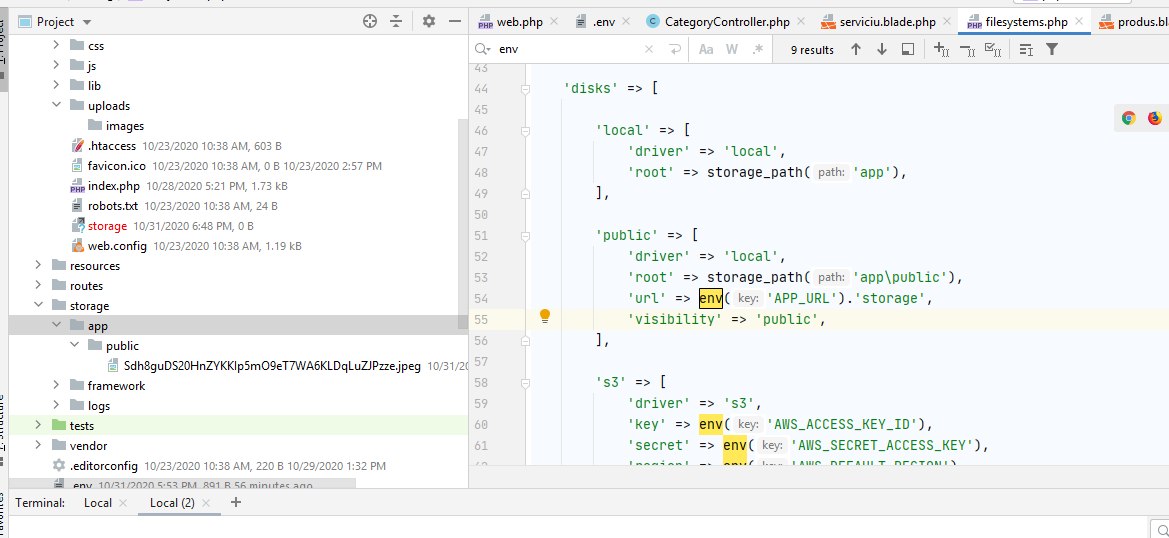Click the collapse all icon in Project header
This screenshot has width=1169, height=538.
point(396,22)
